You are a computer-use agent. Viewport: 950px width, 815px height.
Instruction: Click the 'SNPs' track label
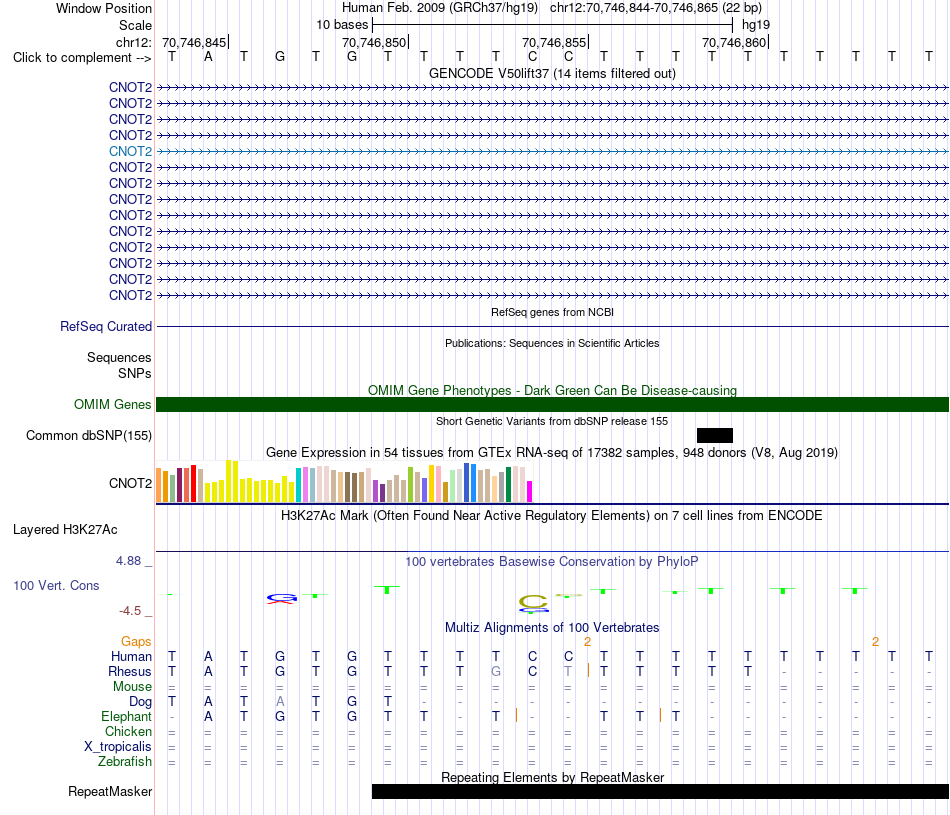click(135, 373)
